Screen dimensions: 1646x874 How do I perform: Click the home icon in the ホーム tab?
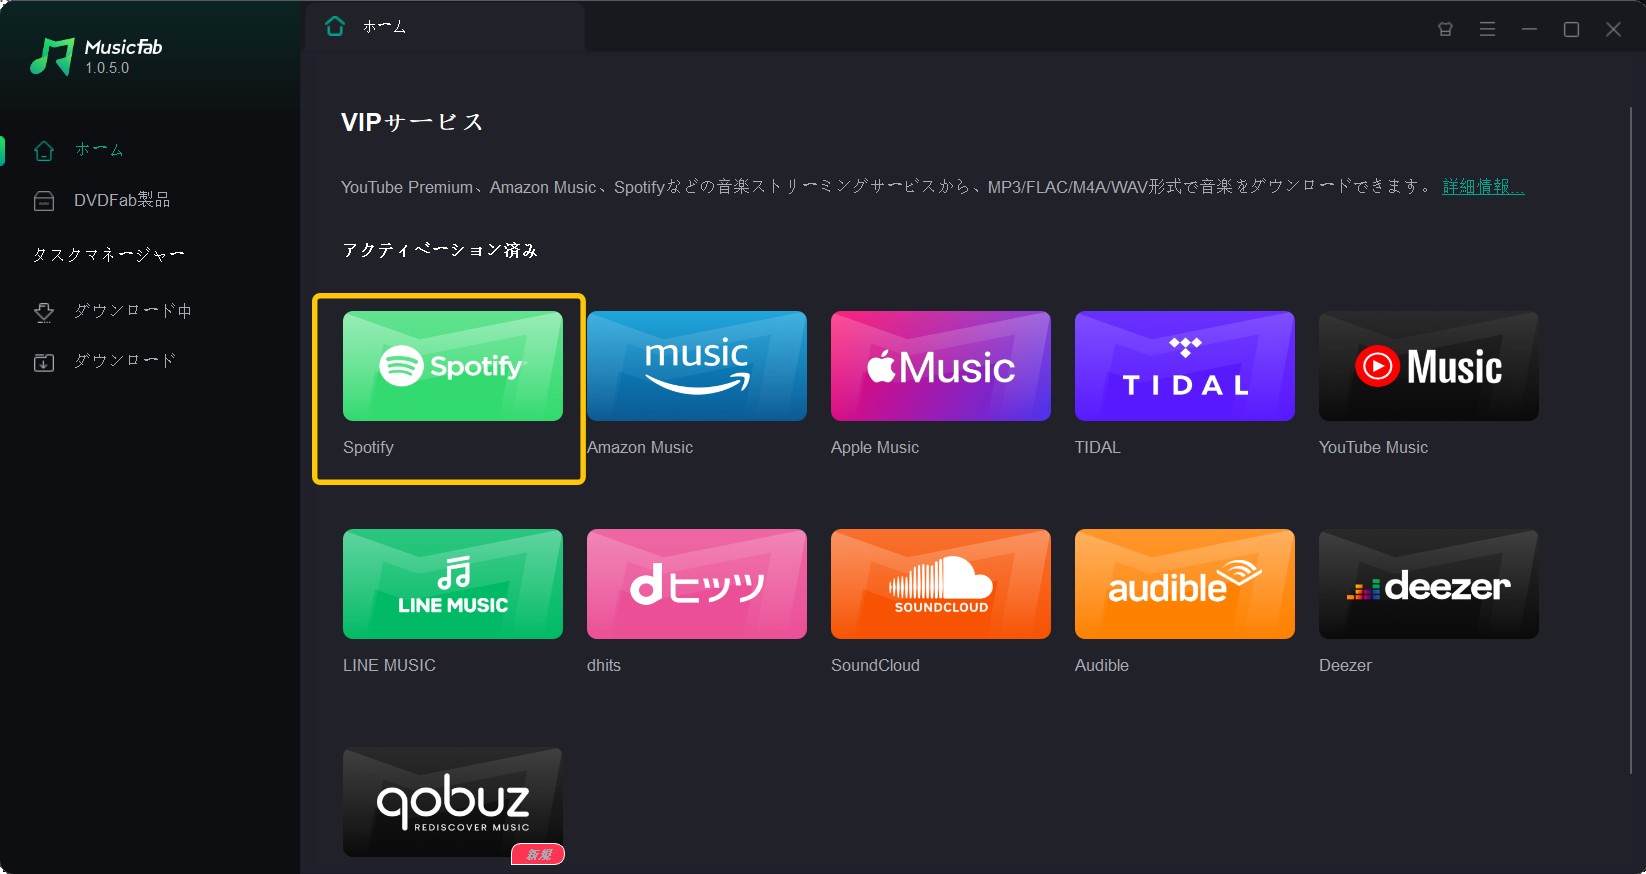point(335,26)
